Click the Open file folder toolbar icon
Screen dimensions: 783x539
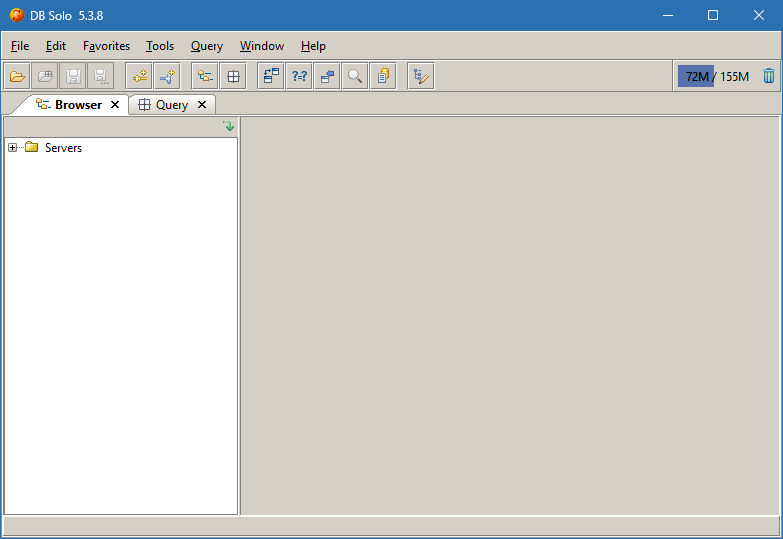pyautogui.click(x=17, y=76)
